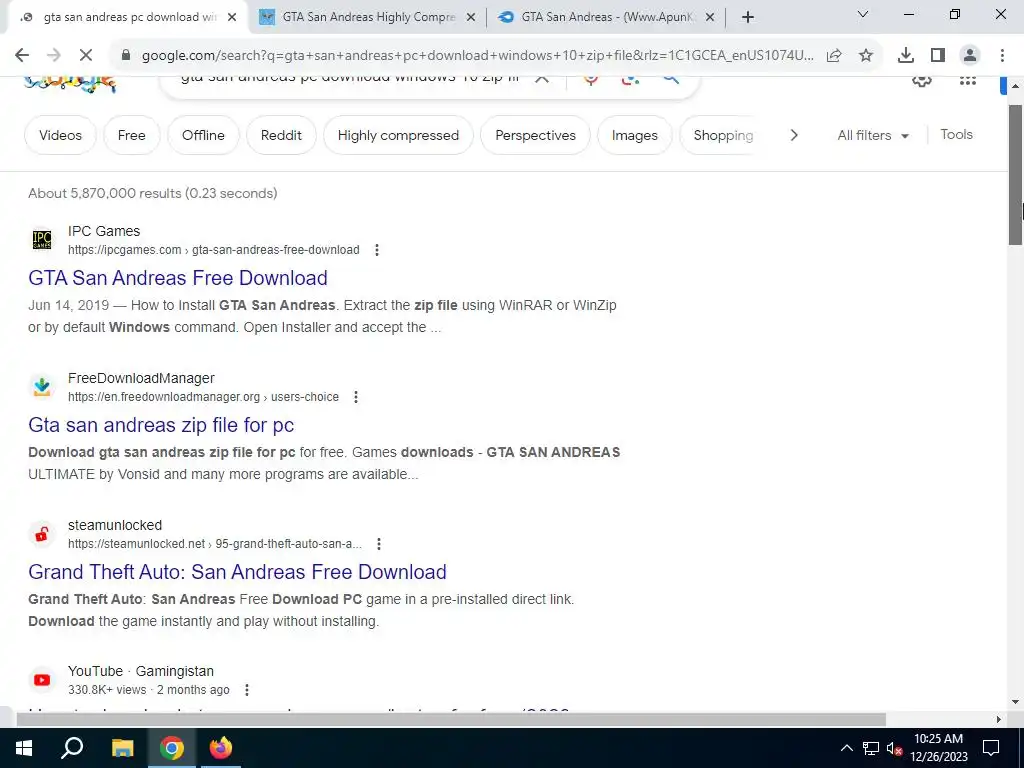Click the steamunlocked.net URL breadcrumb
The height and width of the screenshot is (768, 1024).
point(215,544)
